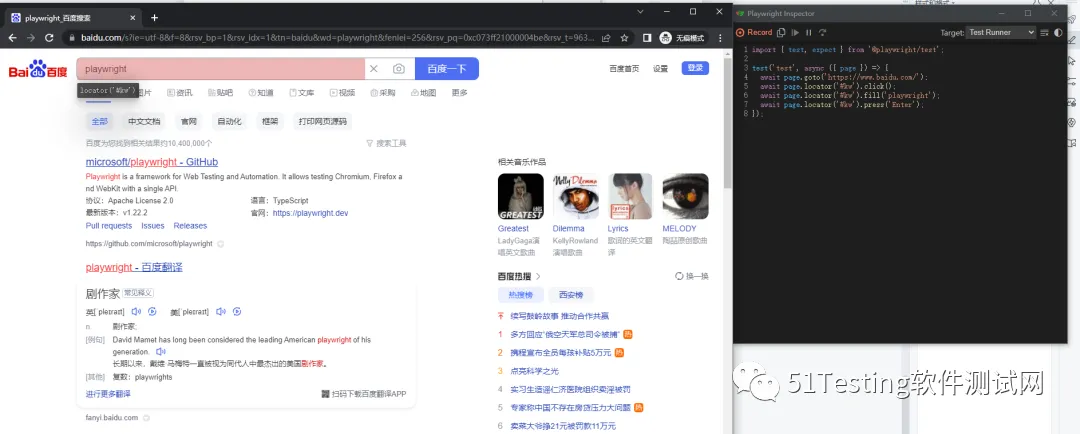Click Record in Playwright Inspector
1080x434 pixels.
click(x=754, y=32)
